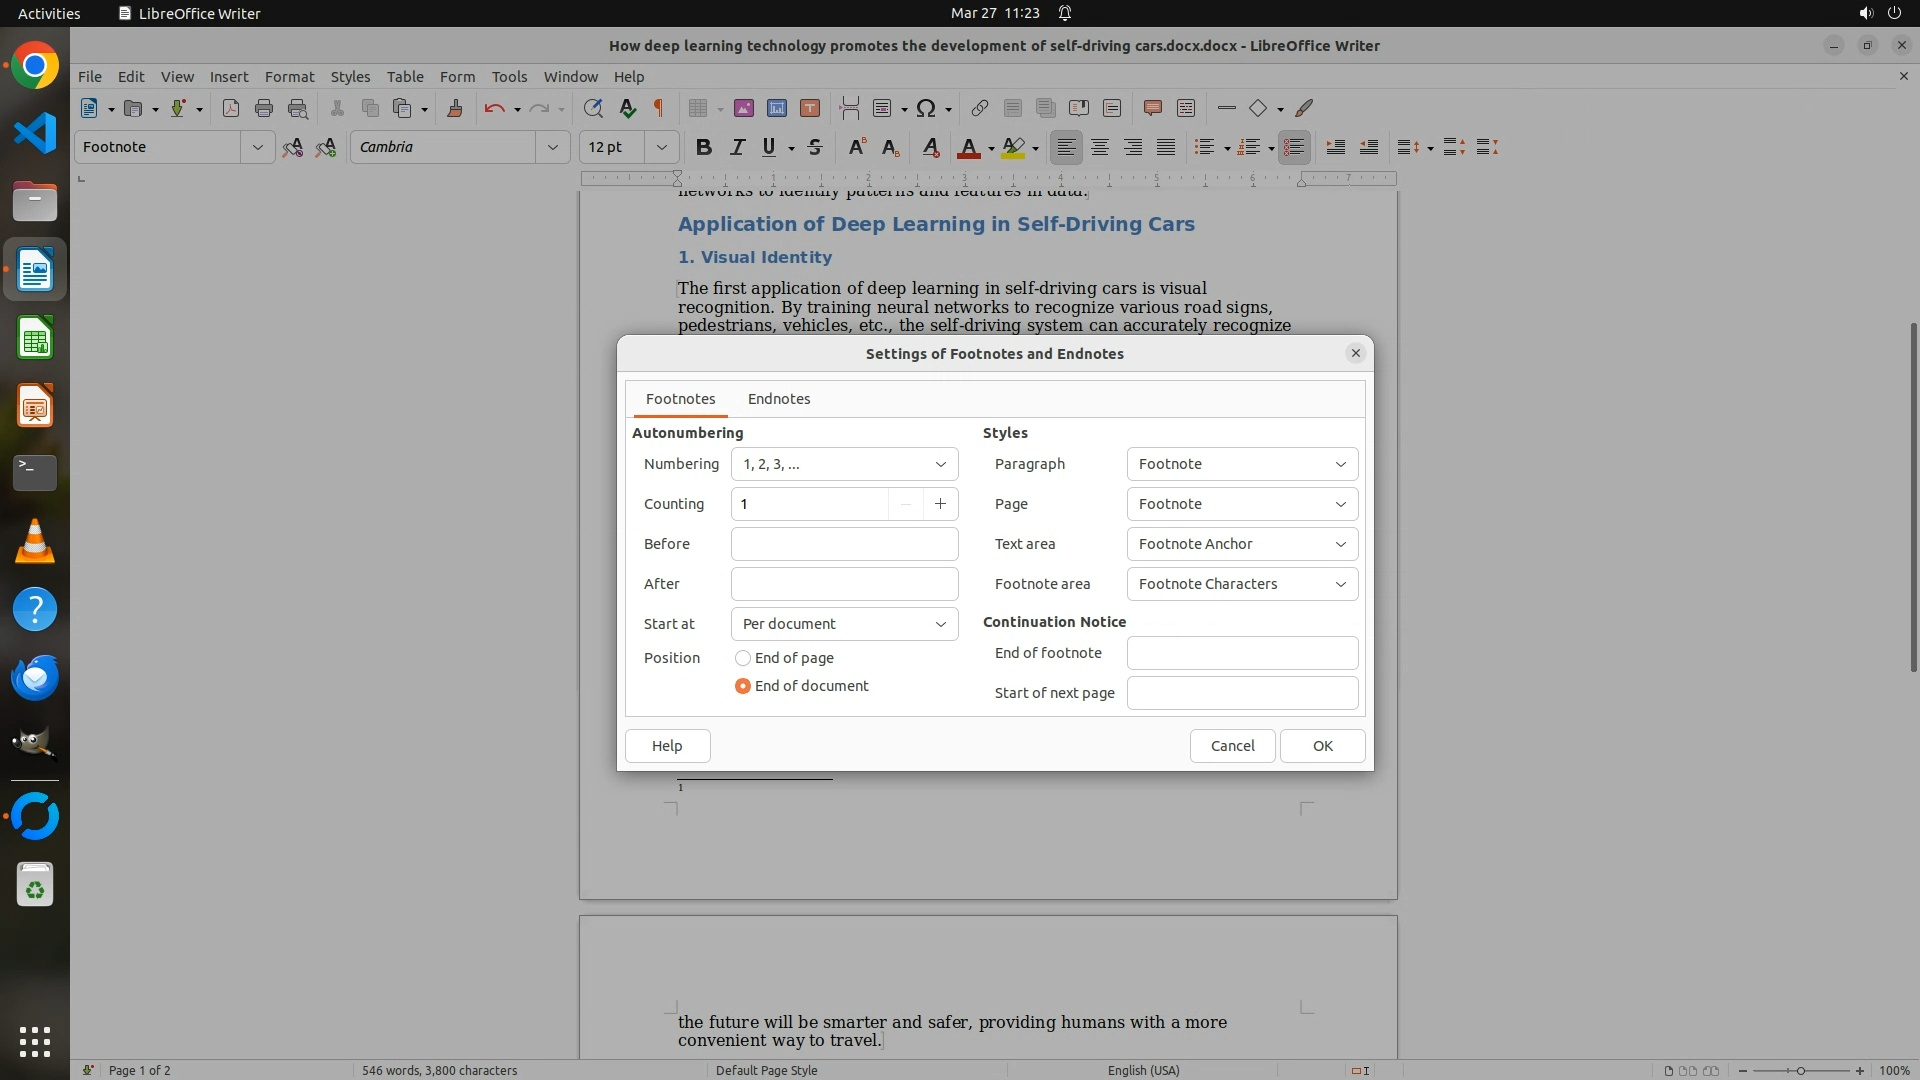Cancel the footnote settings dialog
This screenshot has height=1080, width=1920.
point(1232,746)
